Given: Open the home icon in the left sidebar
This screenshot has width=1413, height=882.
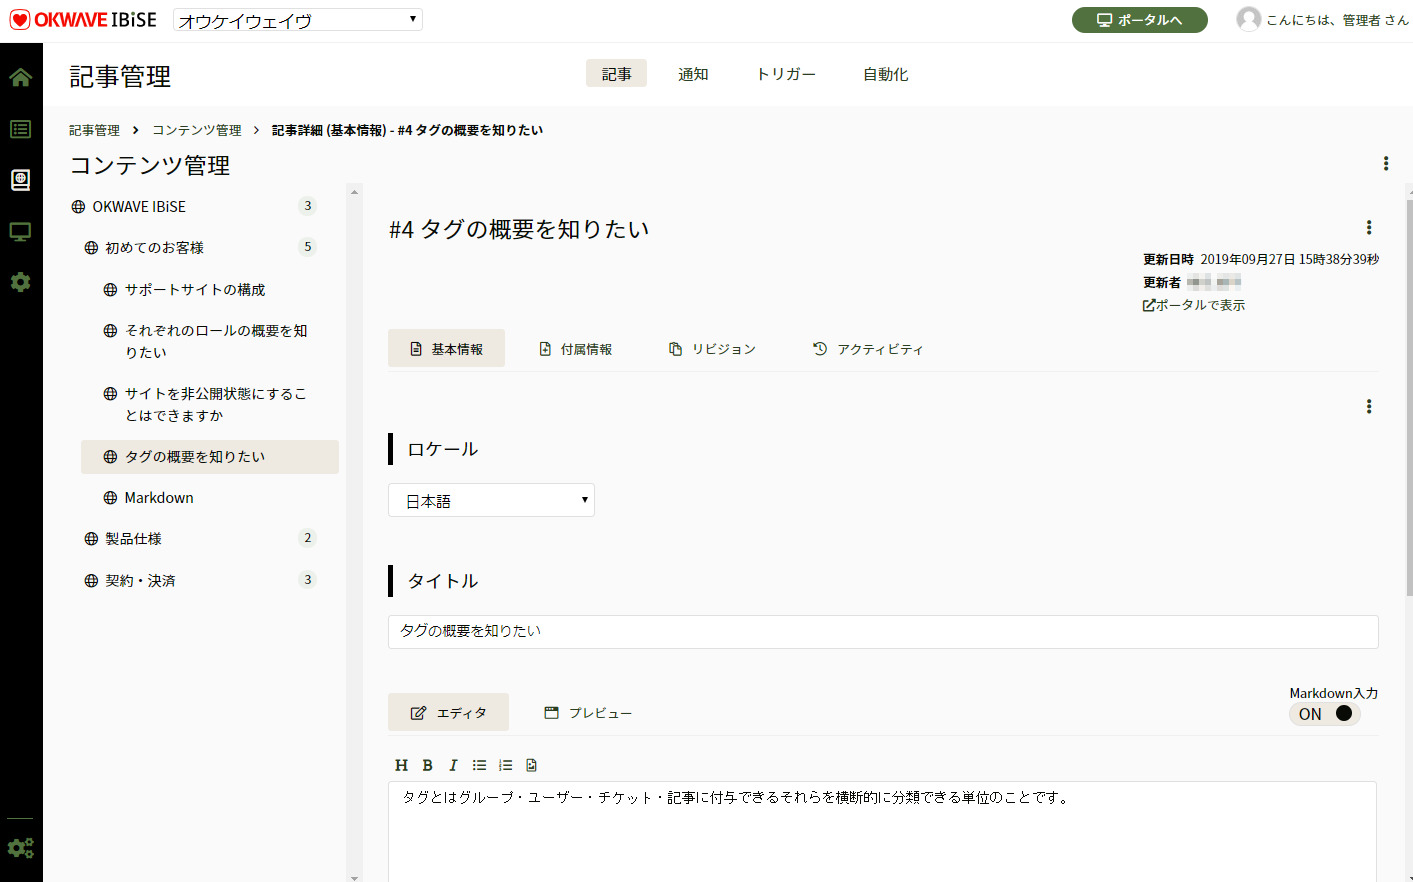Looking at the screenshot, I should point(20,76).
